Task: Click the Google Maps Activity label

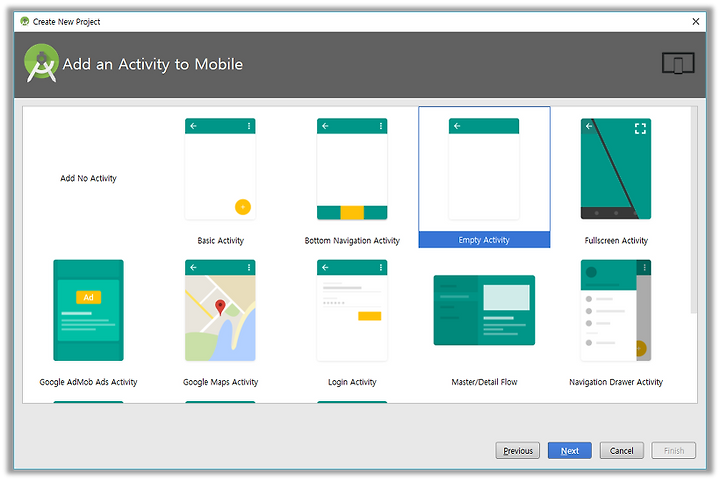Action: (220, 382)
